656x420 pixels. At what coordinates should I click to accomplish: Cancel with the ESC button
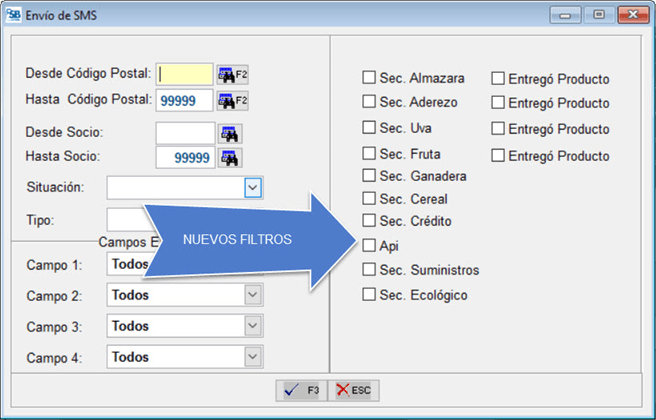click(354, 390)
